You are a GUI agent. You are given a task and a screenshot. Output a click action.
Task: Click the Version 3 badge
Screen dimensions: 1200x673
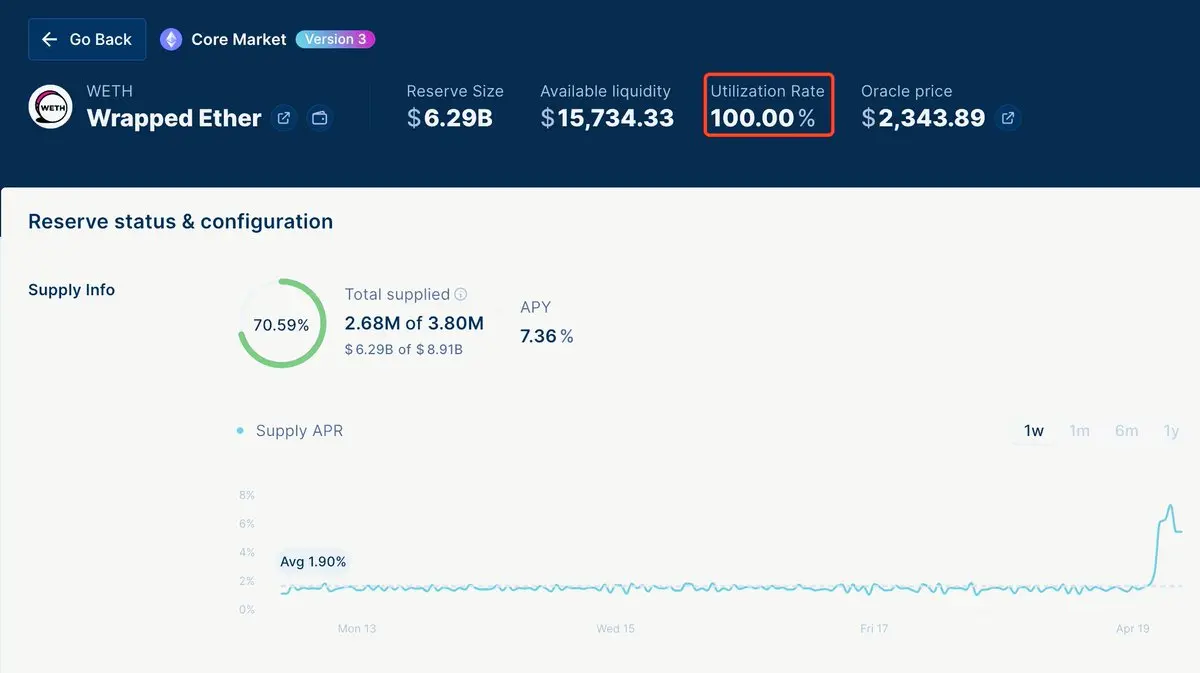coord(335,39)
